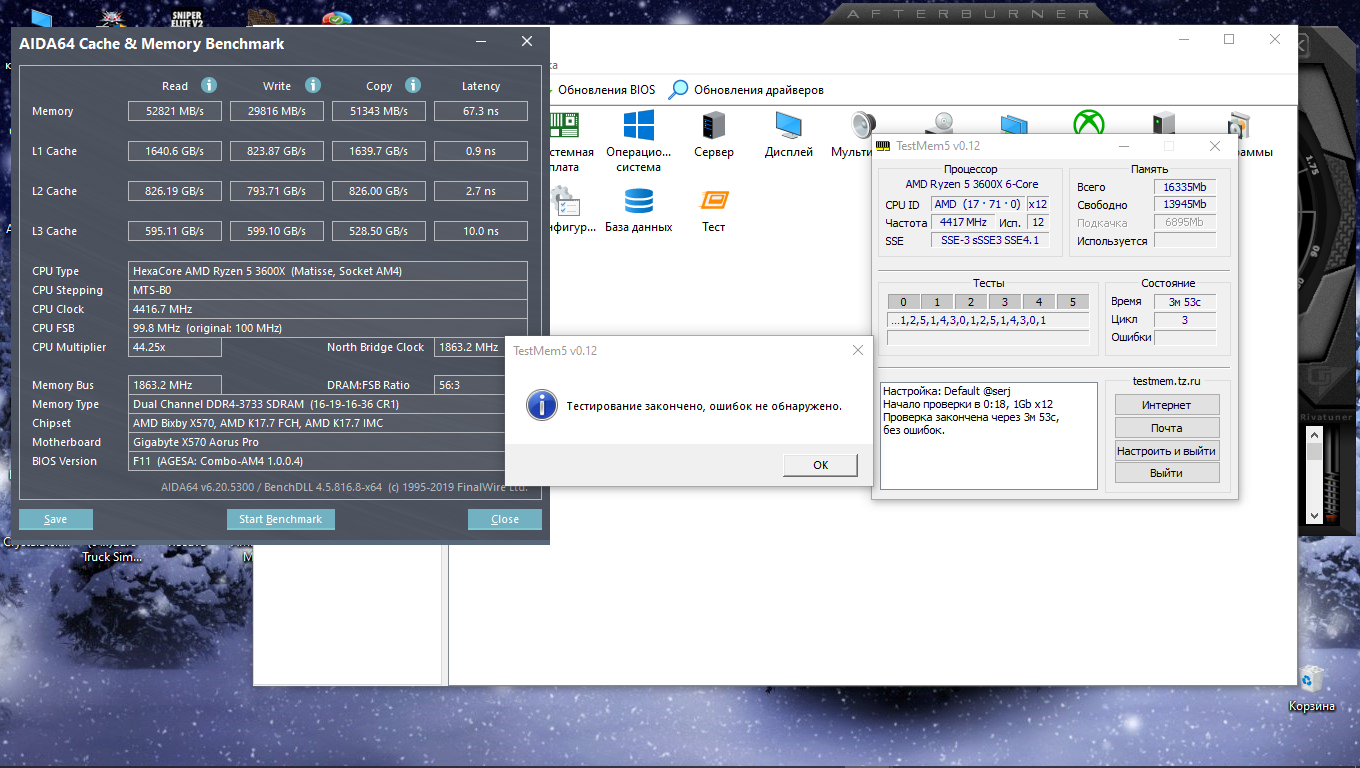Open the Системная плата motherboard icon
This screenshot has width=1360, height=768.
[567, 141]
